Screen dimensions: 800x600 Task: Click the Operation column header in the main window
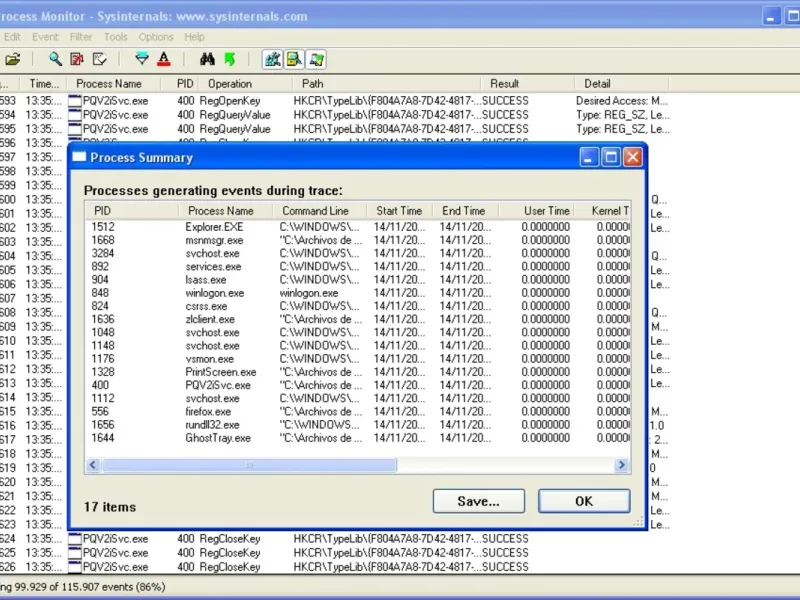(244, 84)
